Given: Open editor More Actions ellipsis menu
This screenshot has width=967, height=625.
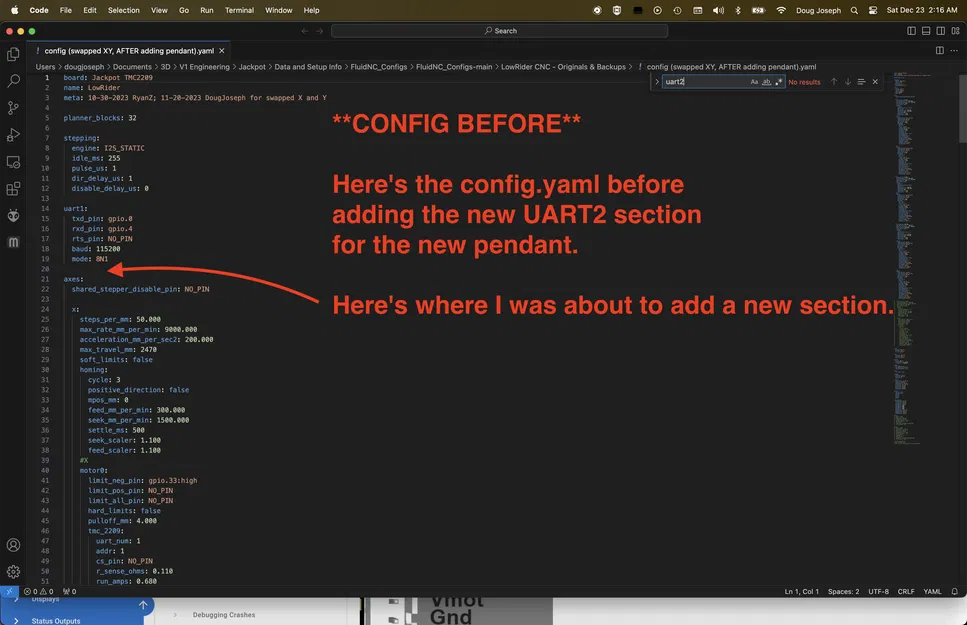Looking at the screenshot, I should pos(954,51).
